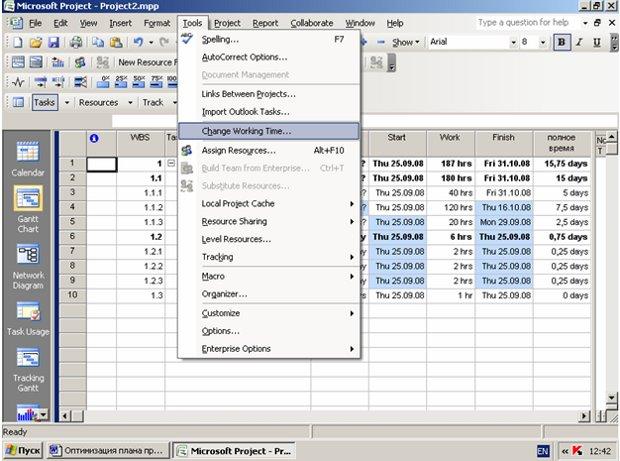Open the Network Diagram view
The height and width of the screenshot is (461, 620).
click(28, 266)
